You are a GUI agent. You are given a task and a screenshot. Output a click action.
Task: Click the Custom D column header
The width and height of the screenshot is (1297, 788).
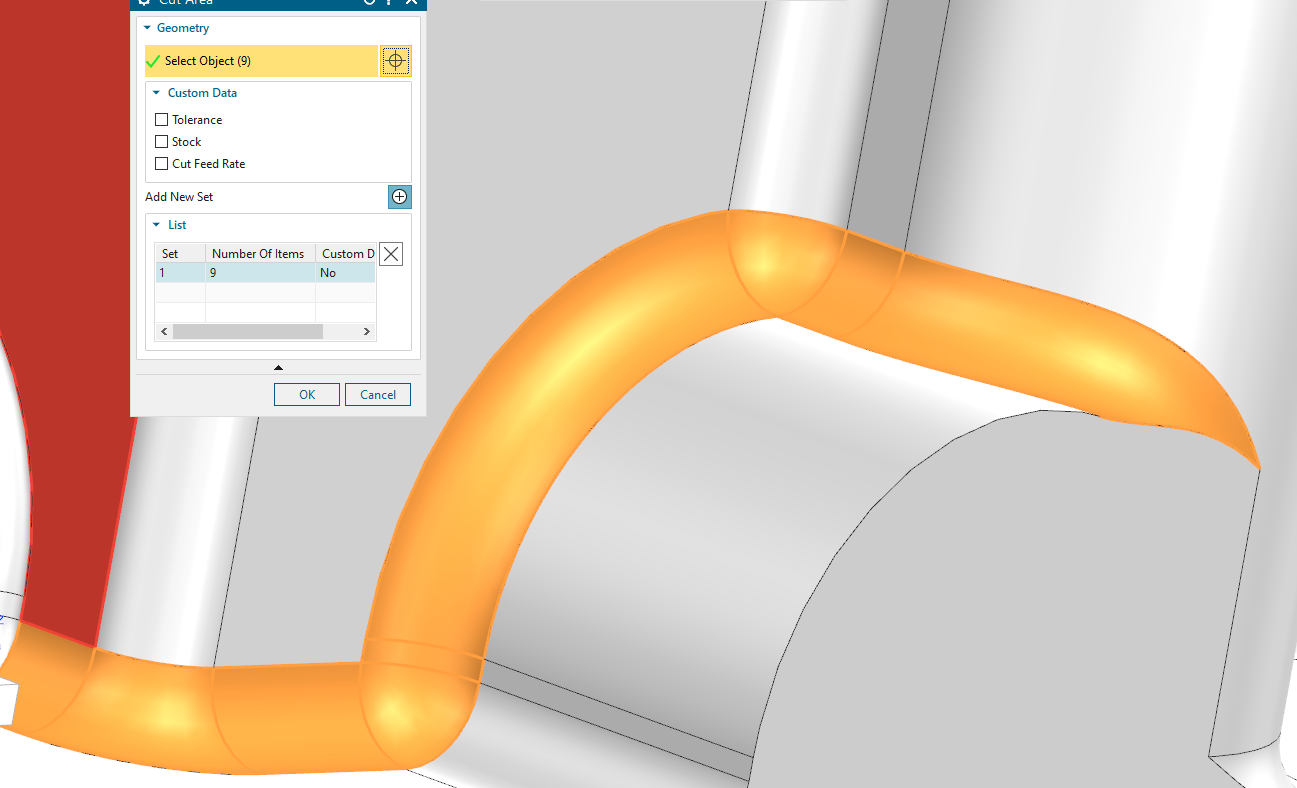346,254
